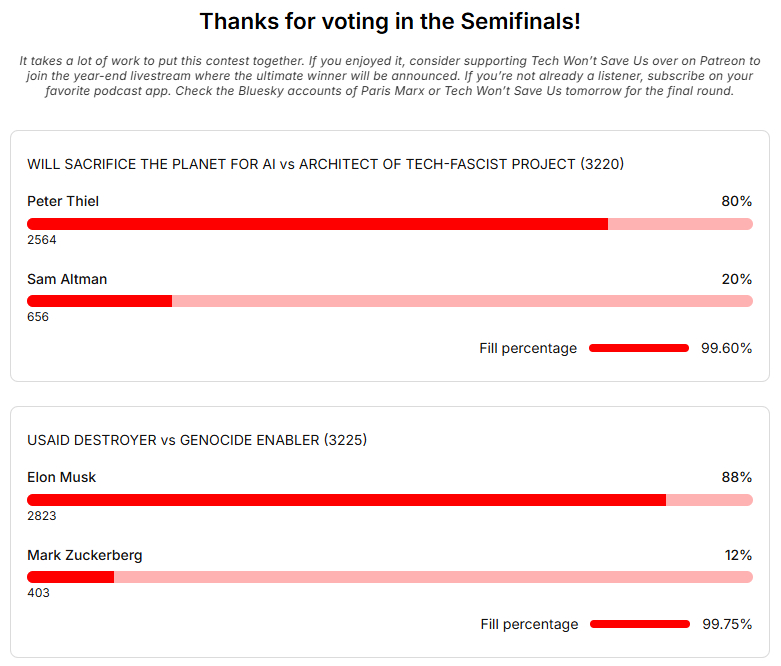
Task: Click the Sam Altman candidate name
Action: (x=67, y=279)
